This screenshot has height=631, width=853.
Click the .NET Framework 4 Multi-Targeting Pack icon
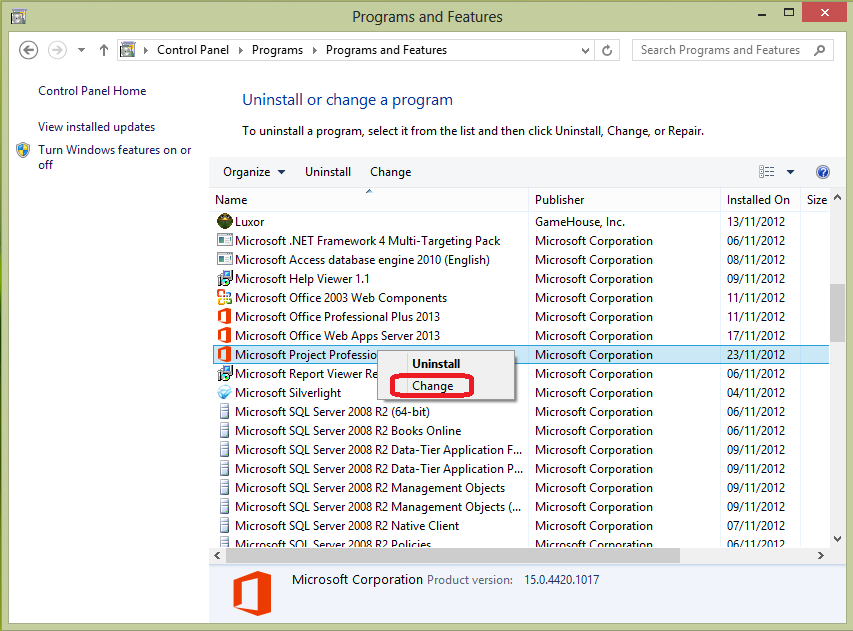coord(224,240)
